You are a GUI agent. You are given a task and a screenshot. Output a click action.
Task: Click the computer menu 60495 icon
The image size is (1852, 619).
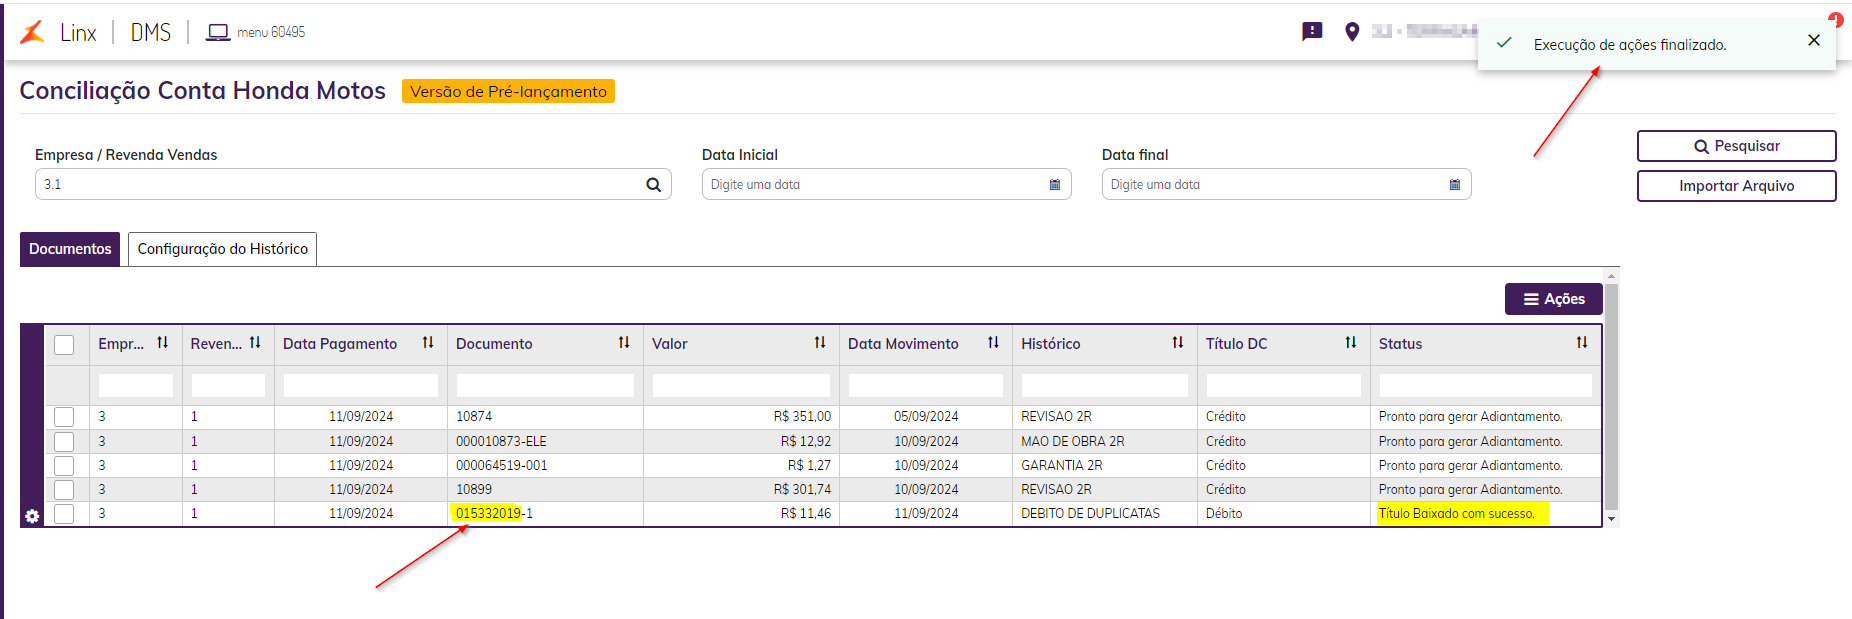click(217, 32)
